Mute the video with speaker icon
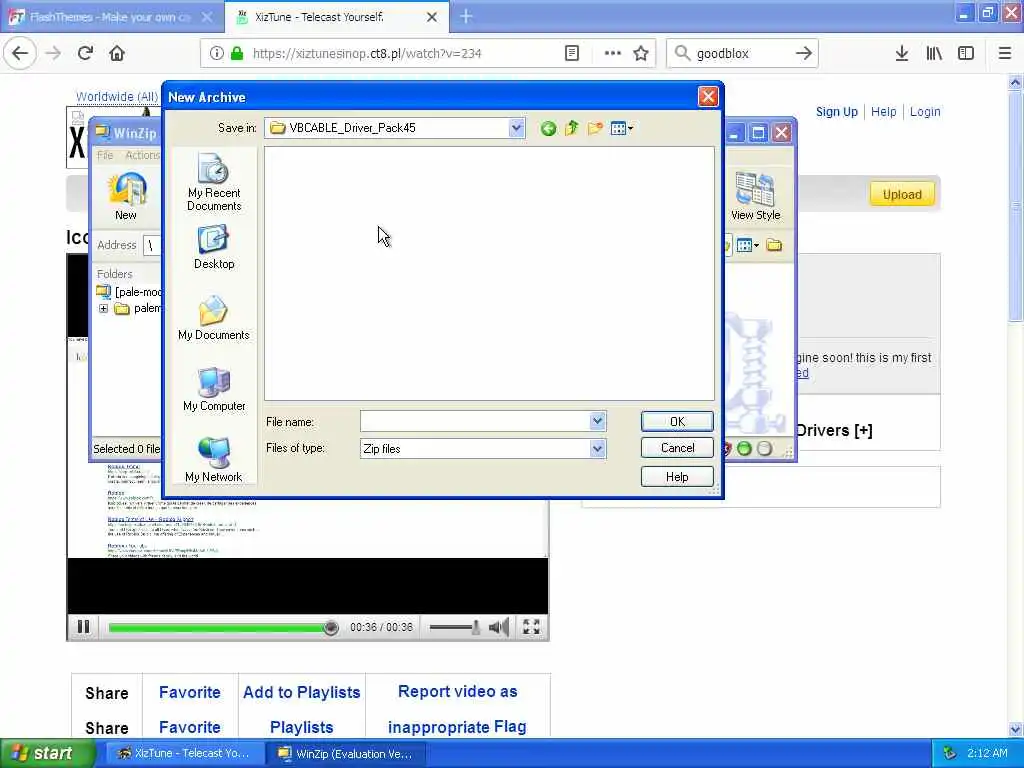1024x768 pixels. point(499,628)
